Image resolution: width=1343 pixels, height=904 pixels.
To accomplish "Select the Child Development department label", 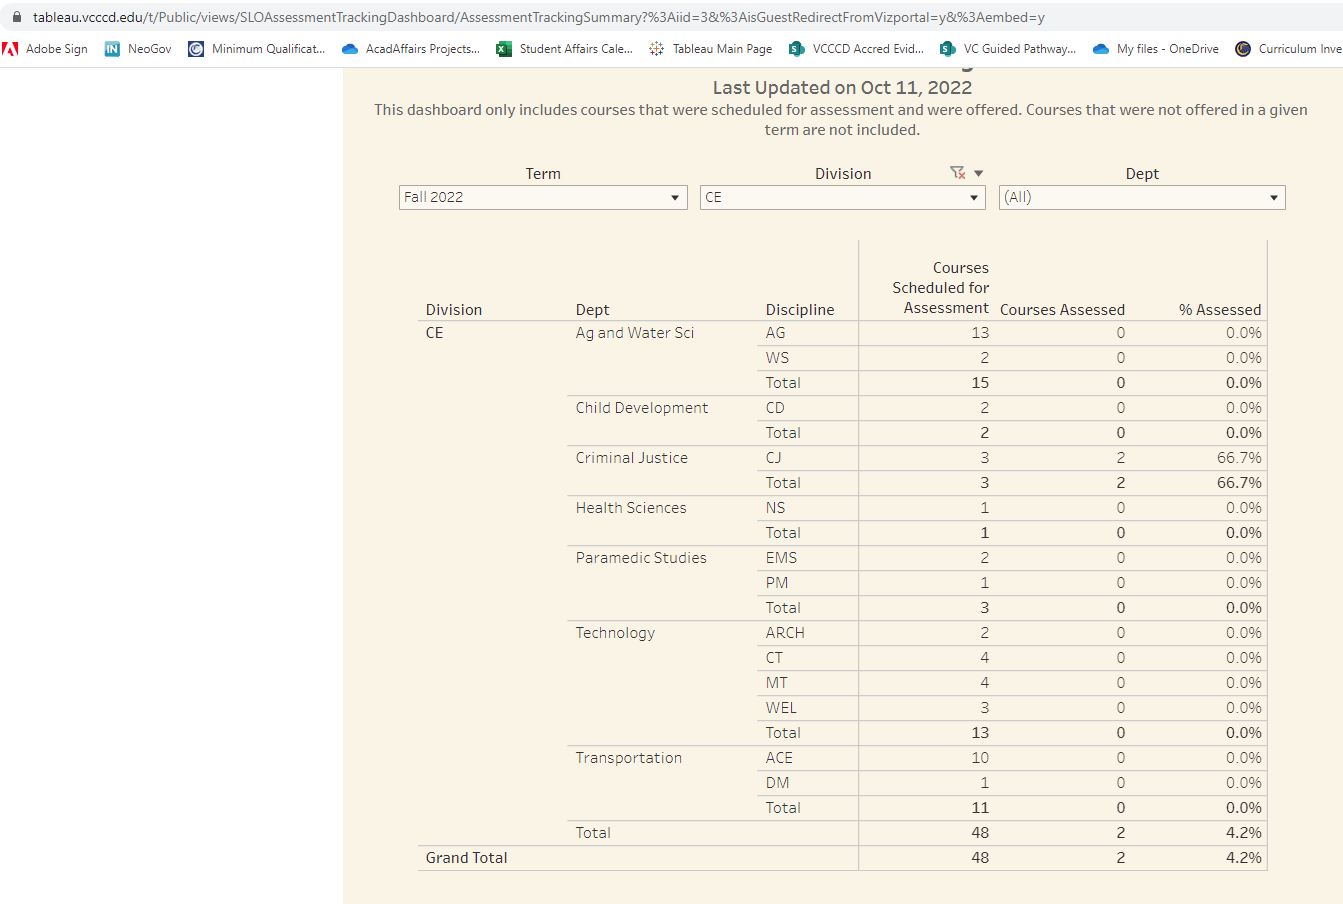I will (641, 408).
